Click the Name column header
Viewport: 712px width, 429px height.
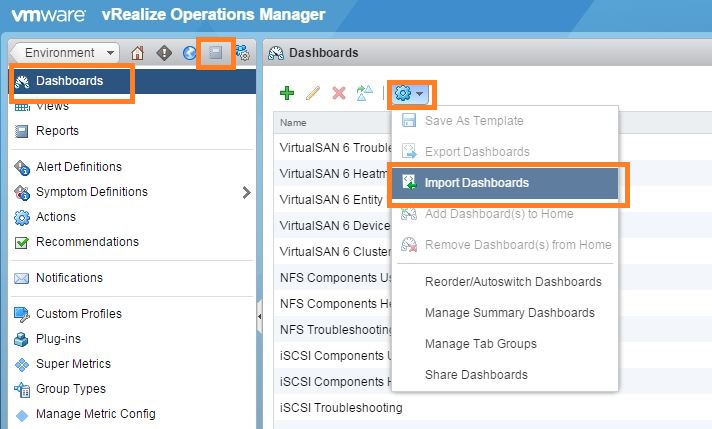click(293, 123)
